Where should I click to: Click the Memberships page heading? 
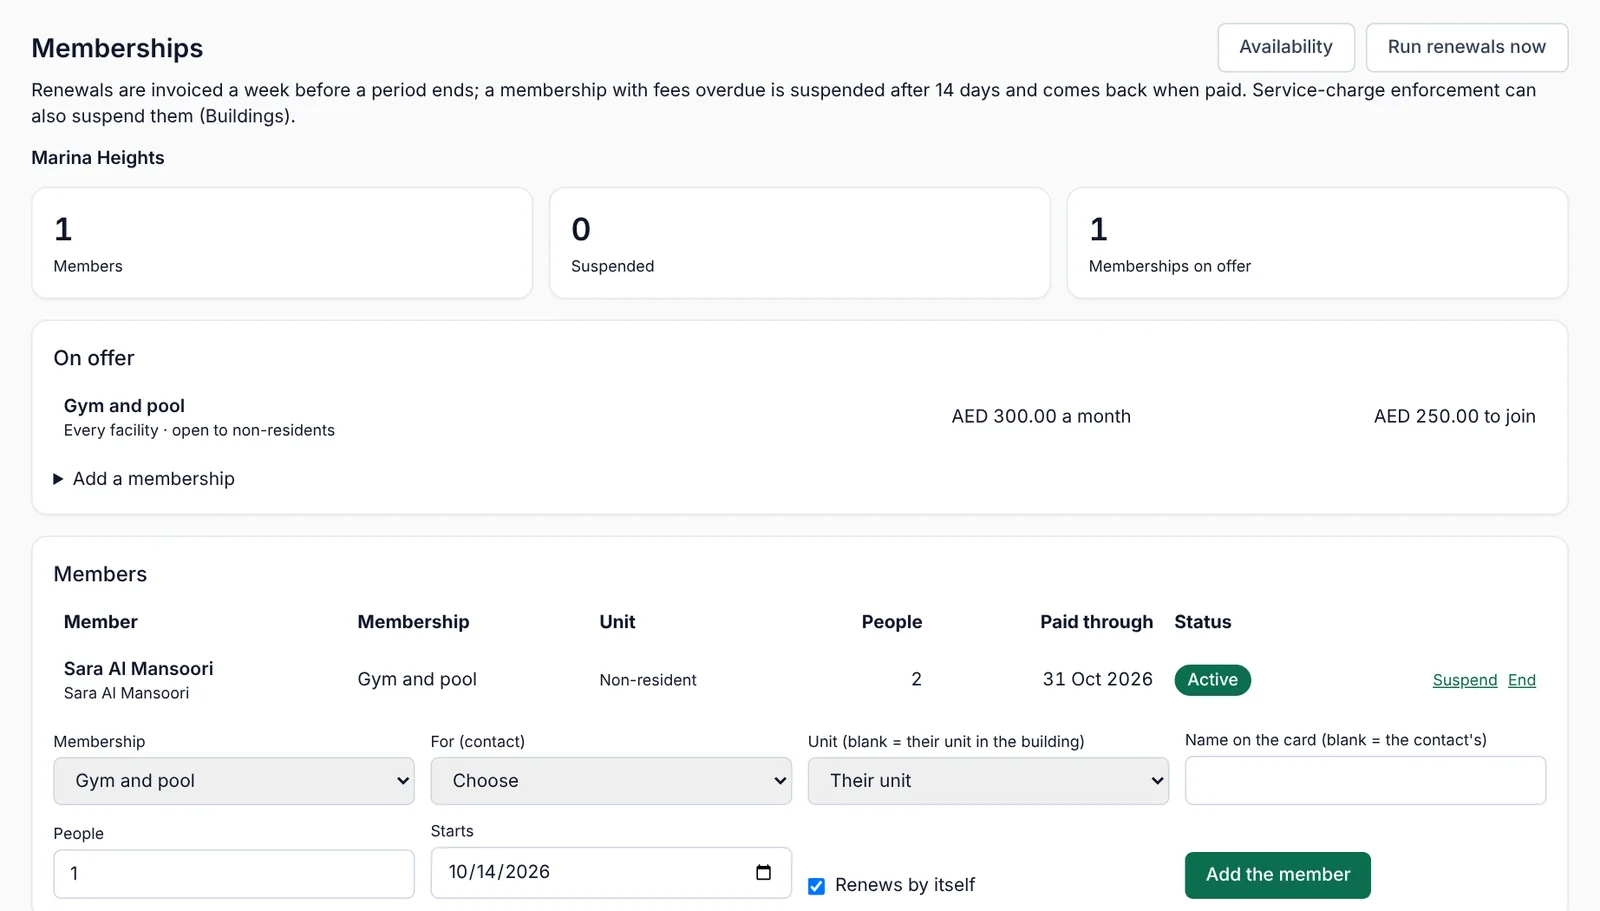tap(117, 48)
